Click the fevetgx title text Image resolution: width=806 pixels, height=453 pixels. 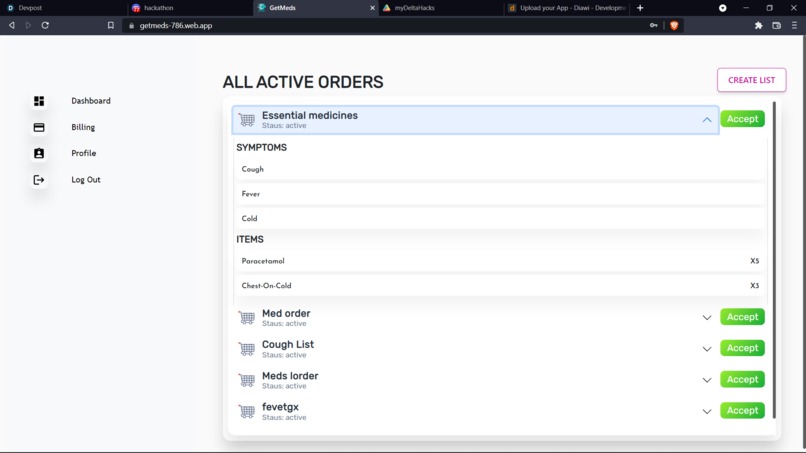(280, 407)
